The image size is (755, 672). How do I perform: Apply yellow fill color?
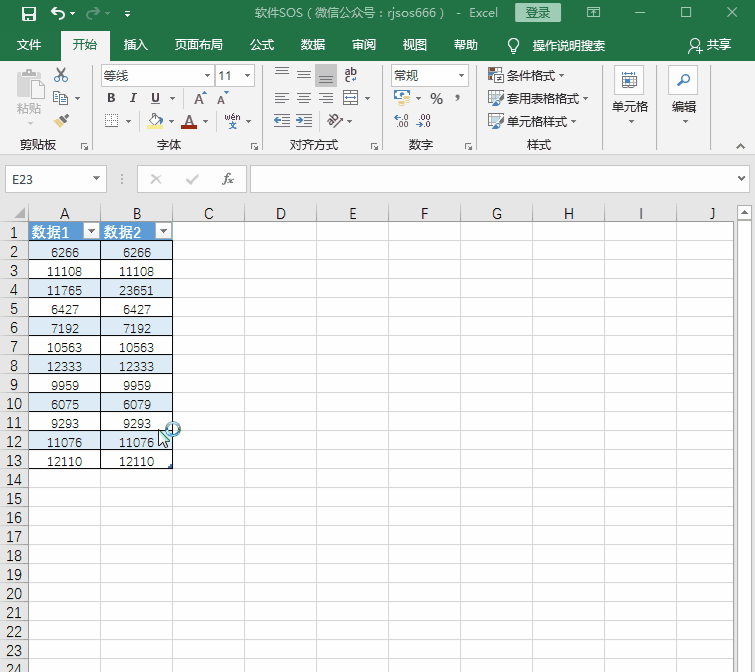[x=155, y=121]
